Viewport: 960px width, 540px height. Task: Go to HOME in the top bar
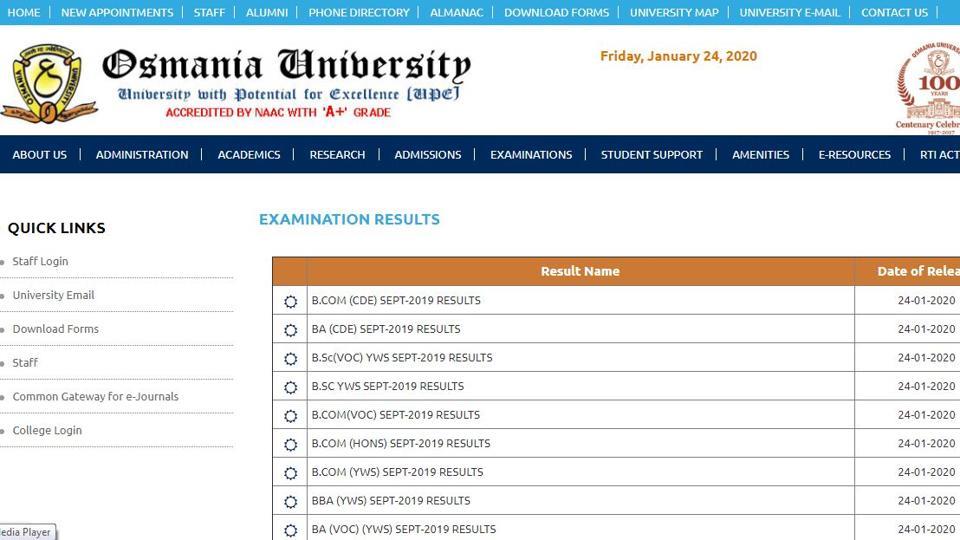coord(23,12)
